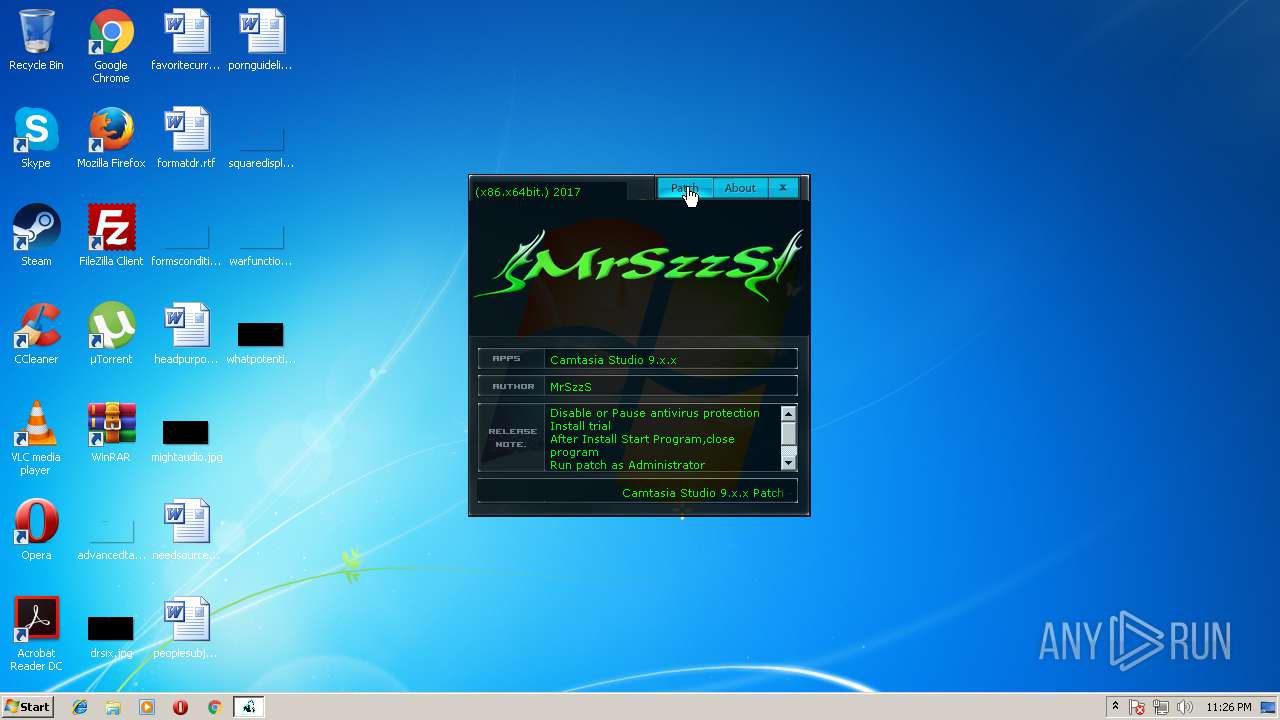
Task: Click 'Run patch as Administrator' line
Action: point(627,465)
